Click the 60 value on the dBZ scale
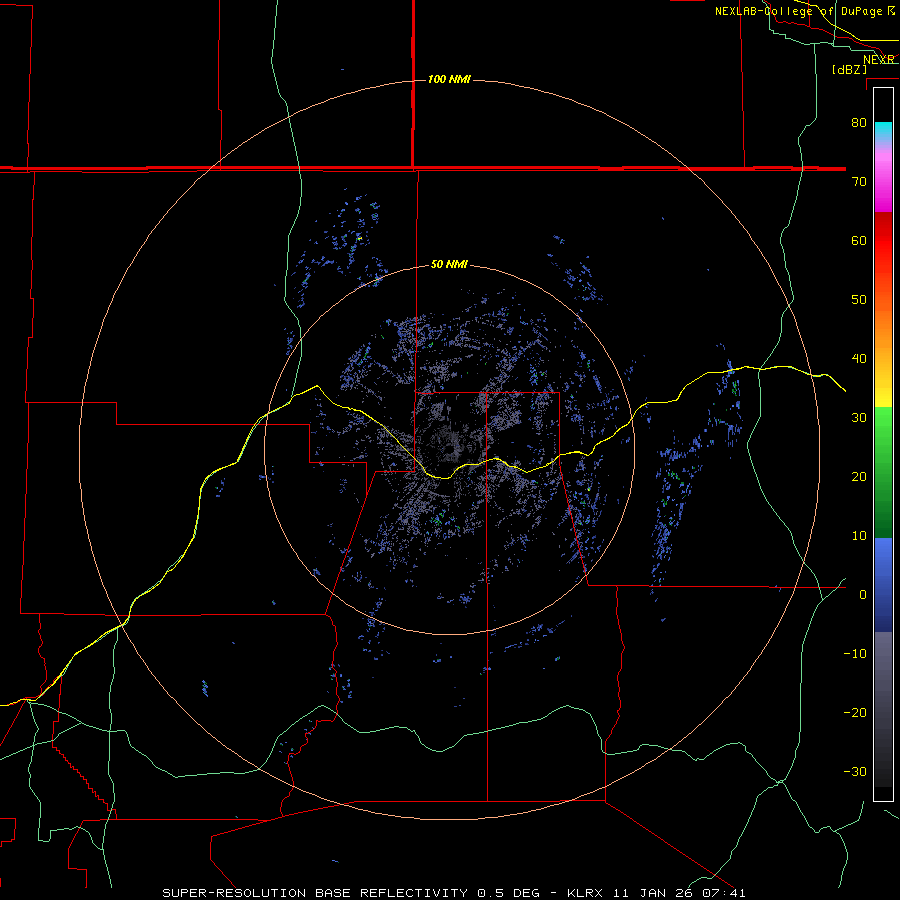The width and height of the screenshot is (900, 900). tap(859, 240)
